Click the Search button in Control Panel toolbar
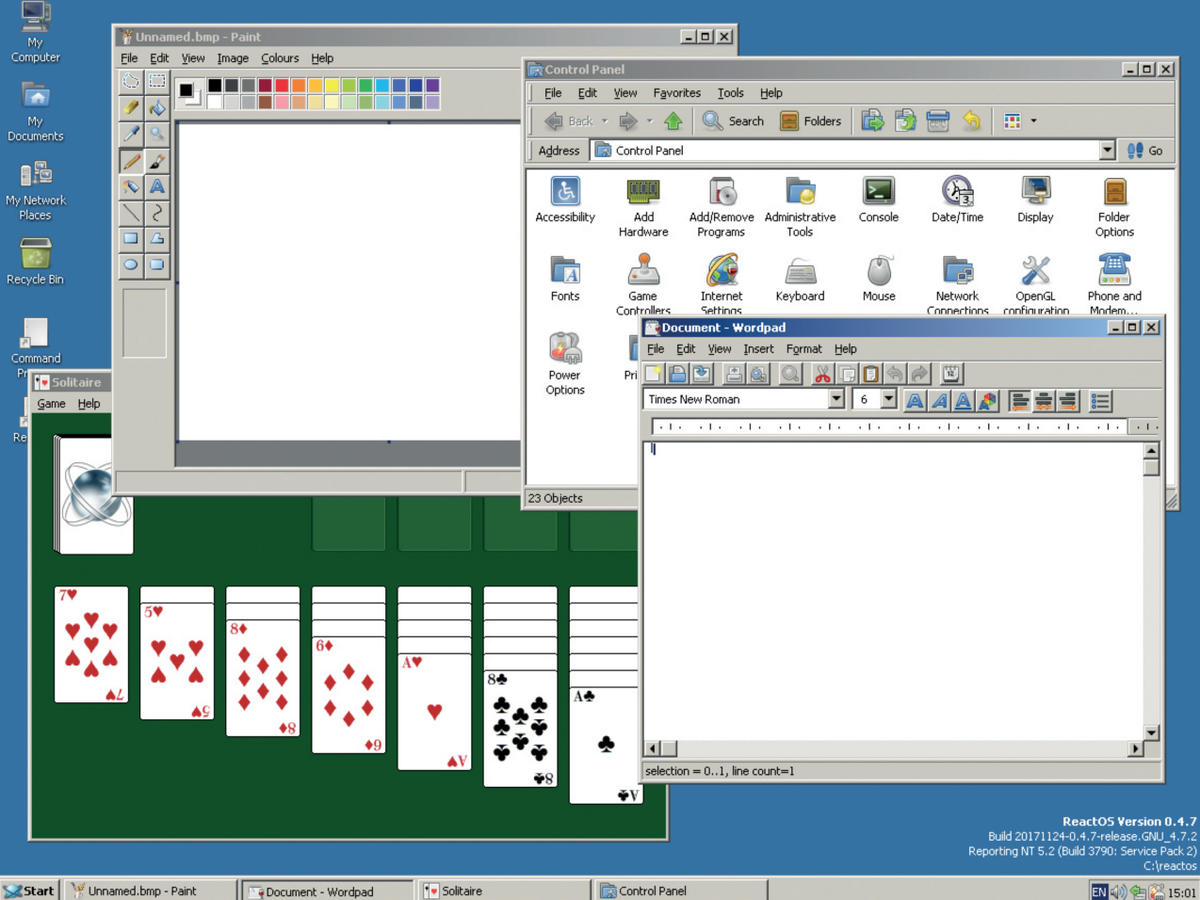Screen dimensions: 1200x900 click(733, 120)
